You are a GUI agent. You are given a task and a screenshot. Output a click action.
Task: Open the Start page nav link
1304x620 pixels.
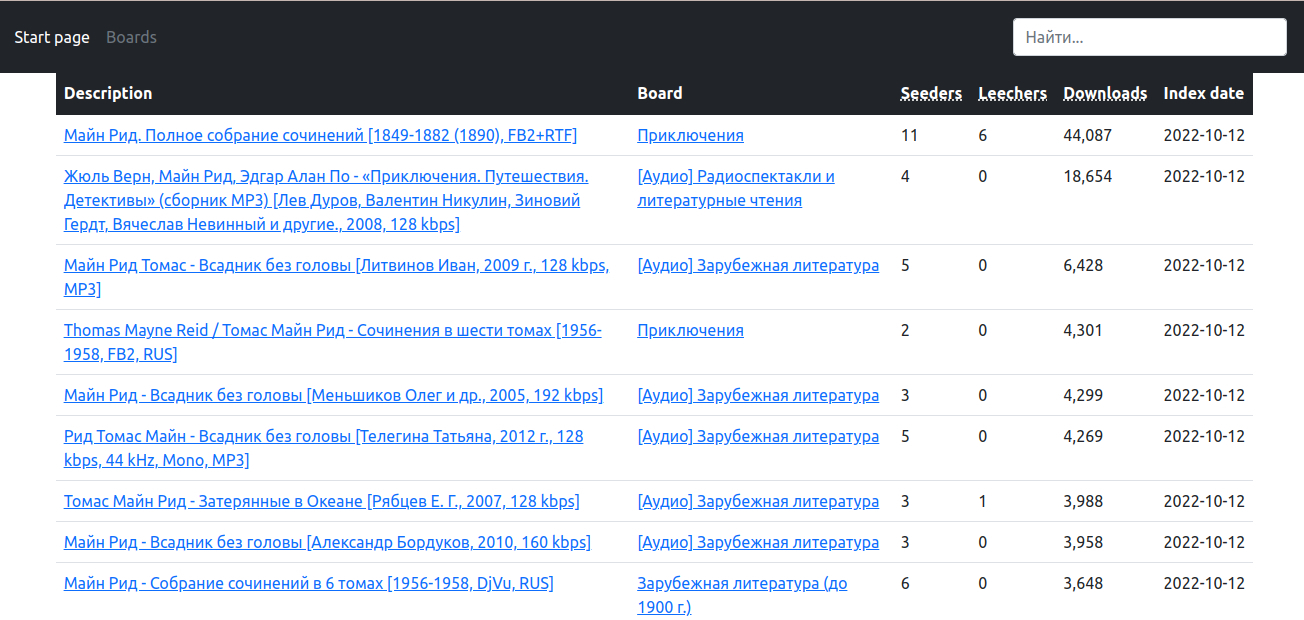click(52, 37)
